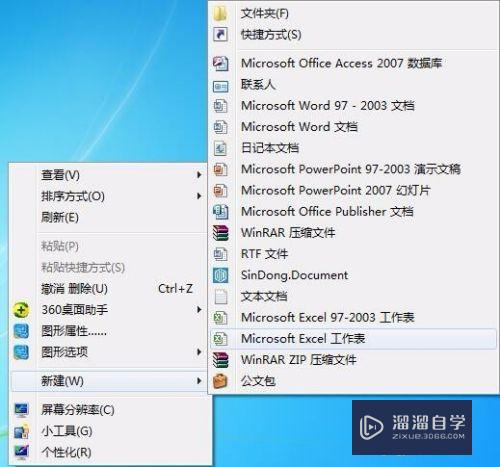Create a Microsoft Office Publisher 文档

353,212
